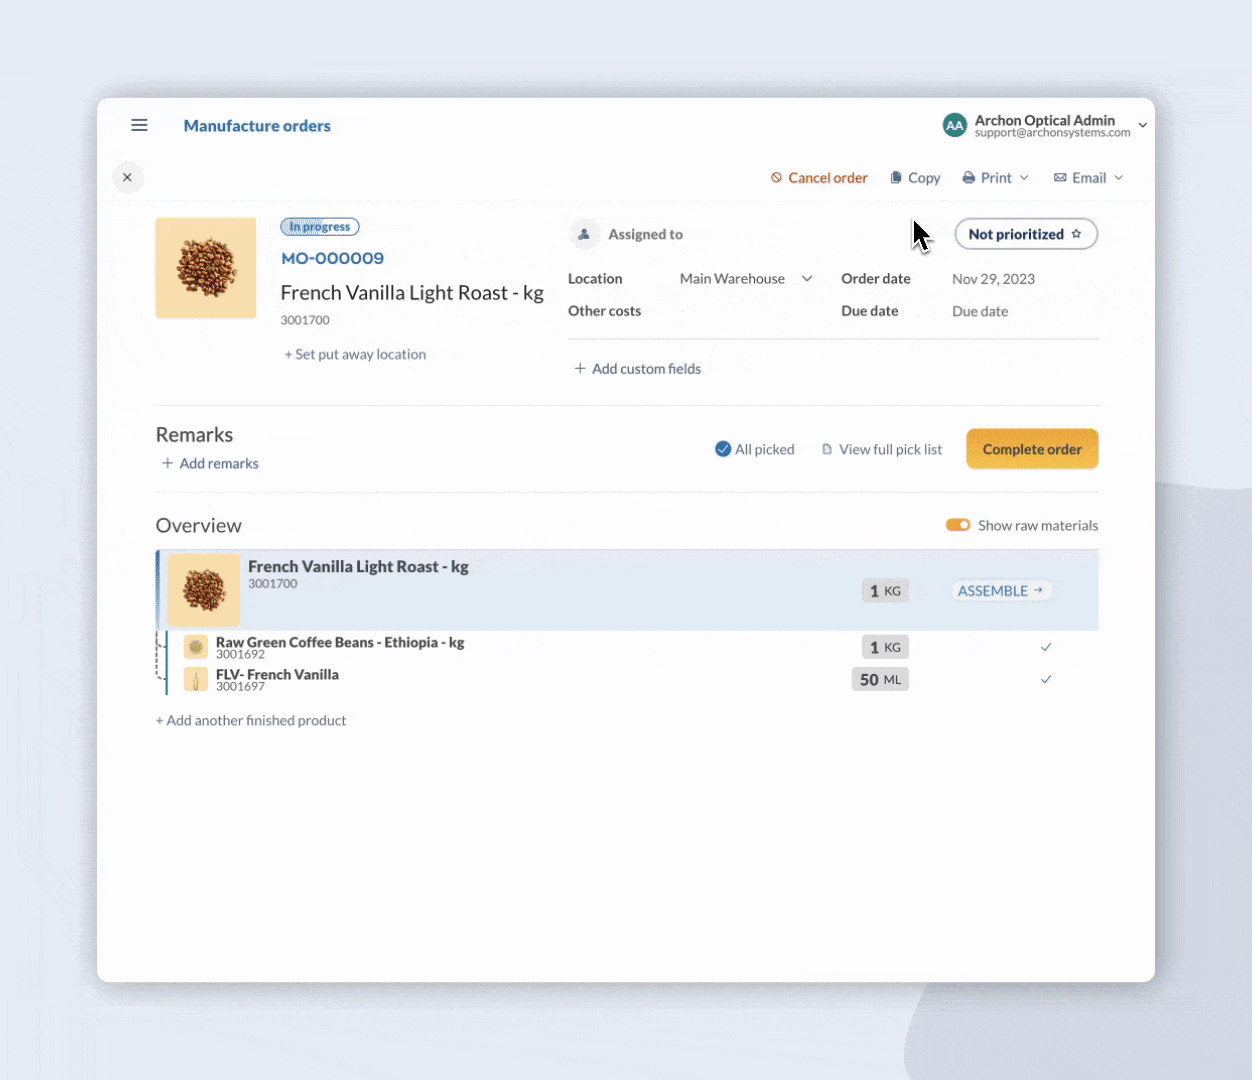Open MO-000009 order number link
This screenshot has height=1080, width=1252.
(332, 258)
